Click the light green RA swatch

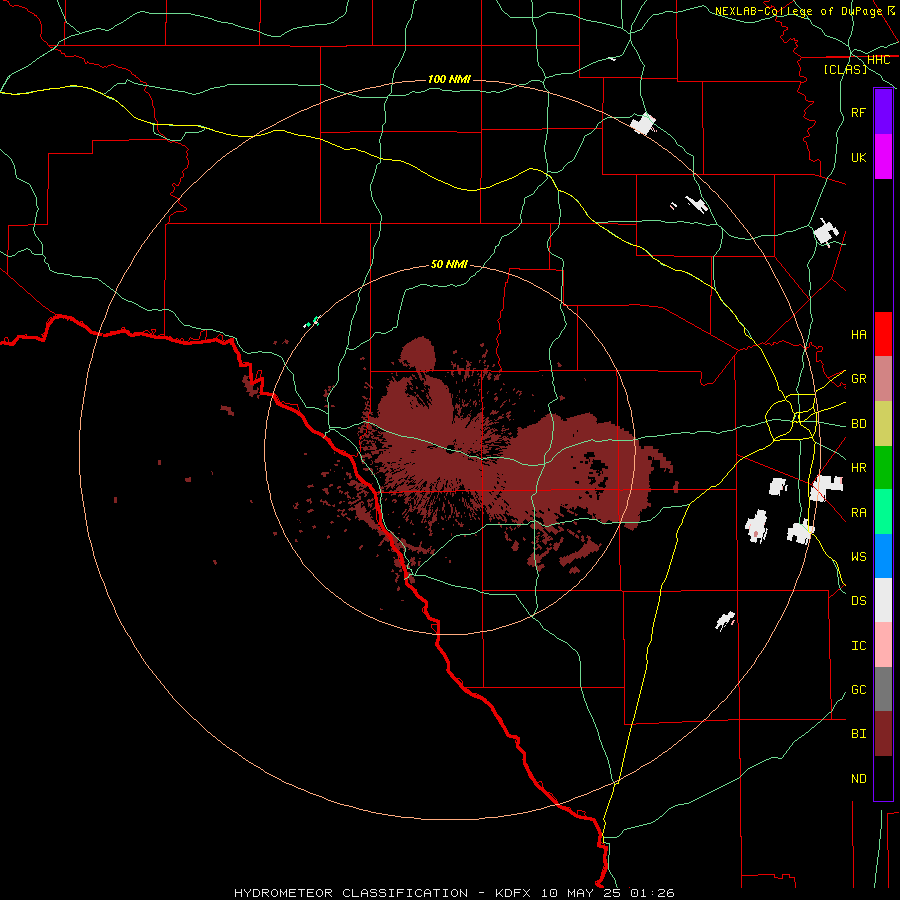coord(883,512)
